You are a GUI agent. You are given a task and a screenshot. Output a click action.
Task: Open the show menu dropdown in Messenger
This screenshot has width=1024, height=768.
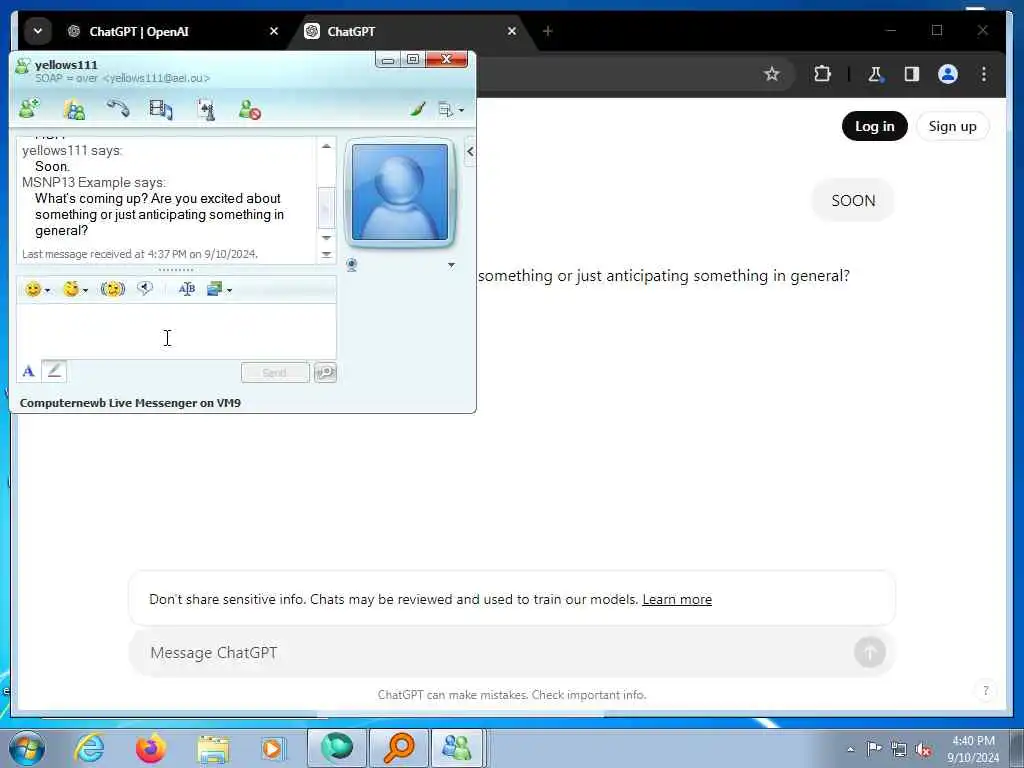(451, 110)
